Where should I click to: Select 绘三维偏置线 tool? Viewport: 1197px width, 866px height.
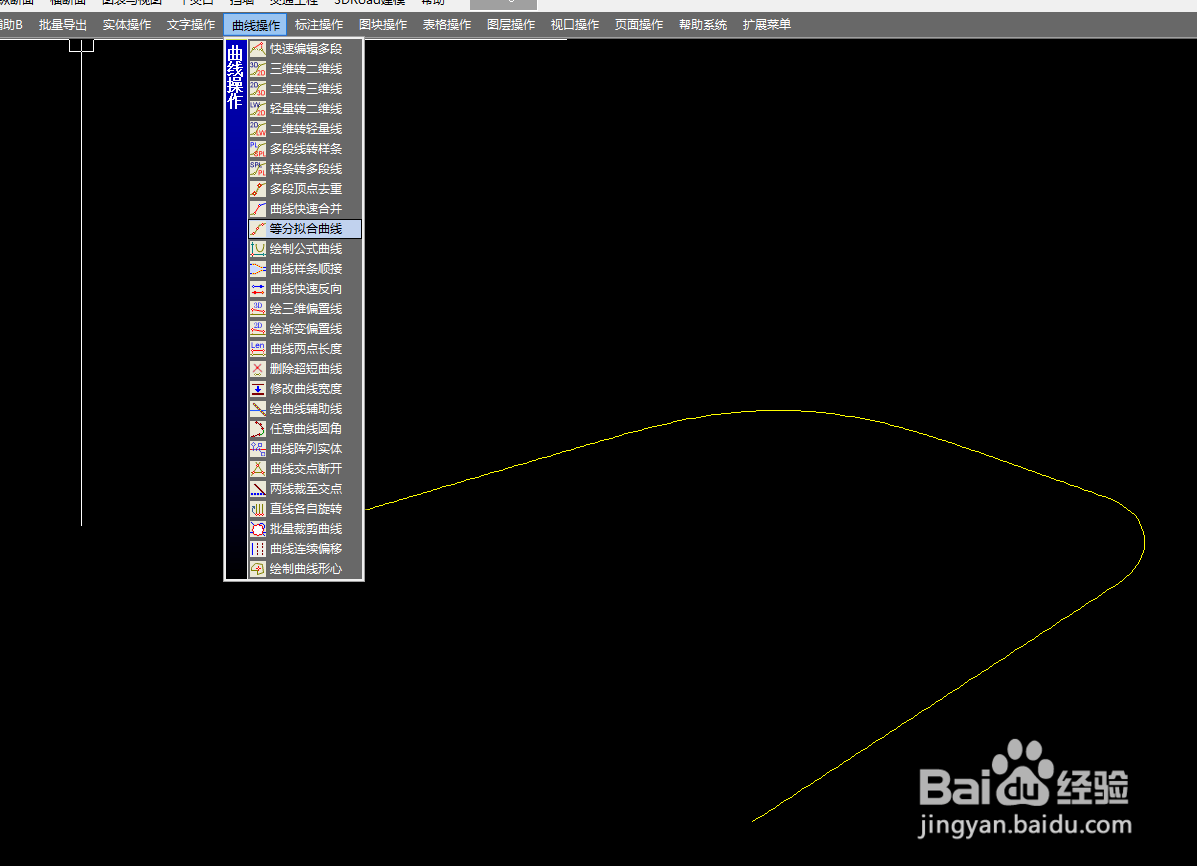pos(305,309)
